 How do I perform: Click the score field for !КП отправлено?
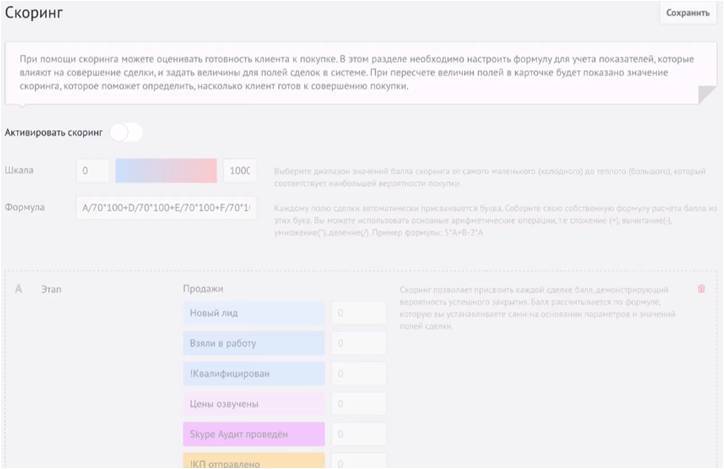tap(358, 462)
